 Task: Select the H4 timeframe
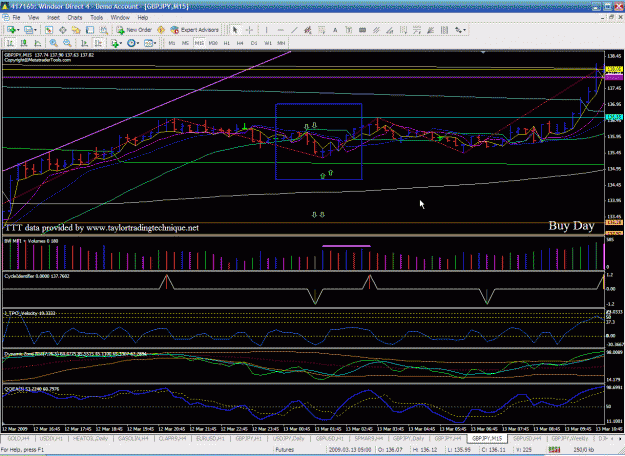pyautogui.click(x=240, y=43)
